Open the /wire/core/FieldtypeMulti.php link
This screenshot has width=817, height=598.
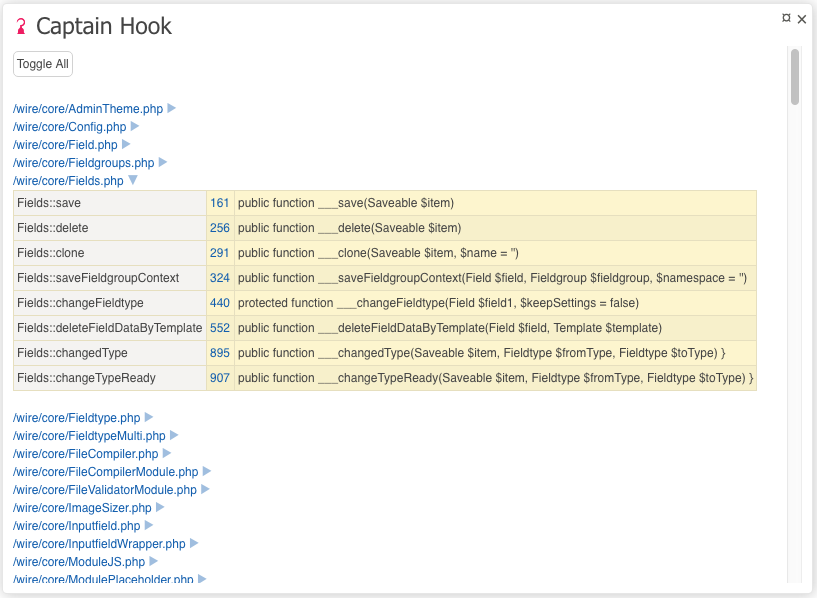[x=89, y=436]
